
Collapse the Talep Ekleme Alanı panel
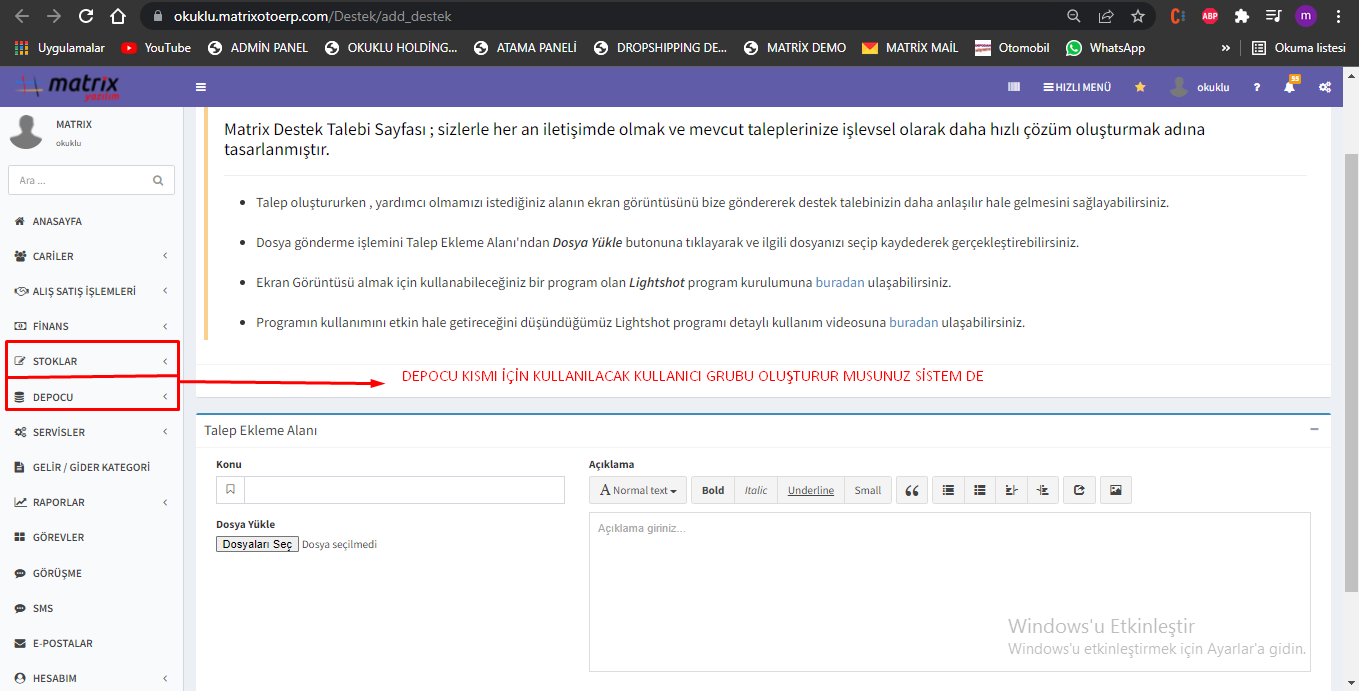click(1314, 429)
